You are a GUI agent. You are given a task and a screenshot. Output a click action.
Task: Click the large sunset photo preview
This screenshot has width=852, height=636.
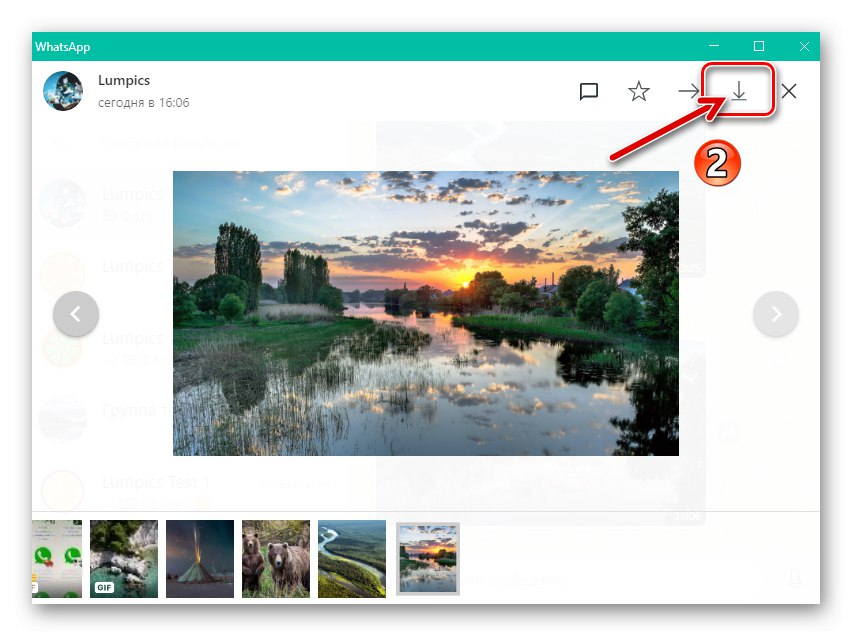426,313
